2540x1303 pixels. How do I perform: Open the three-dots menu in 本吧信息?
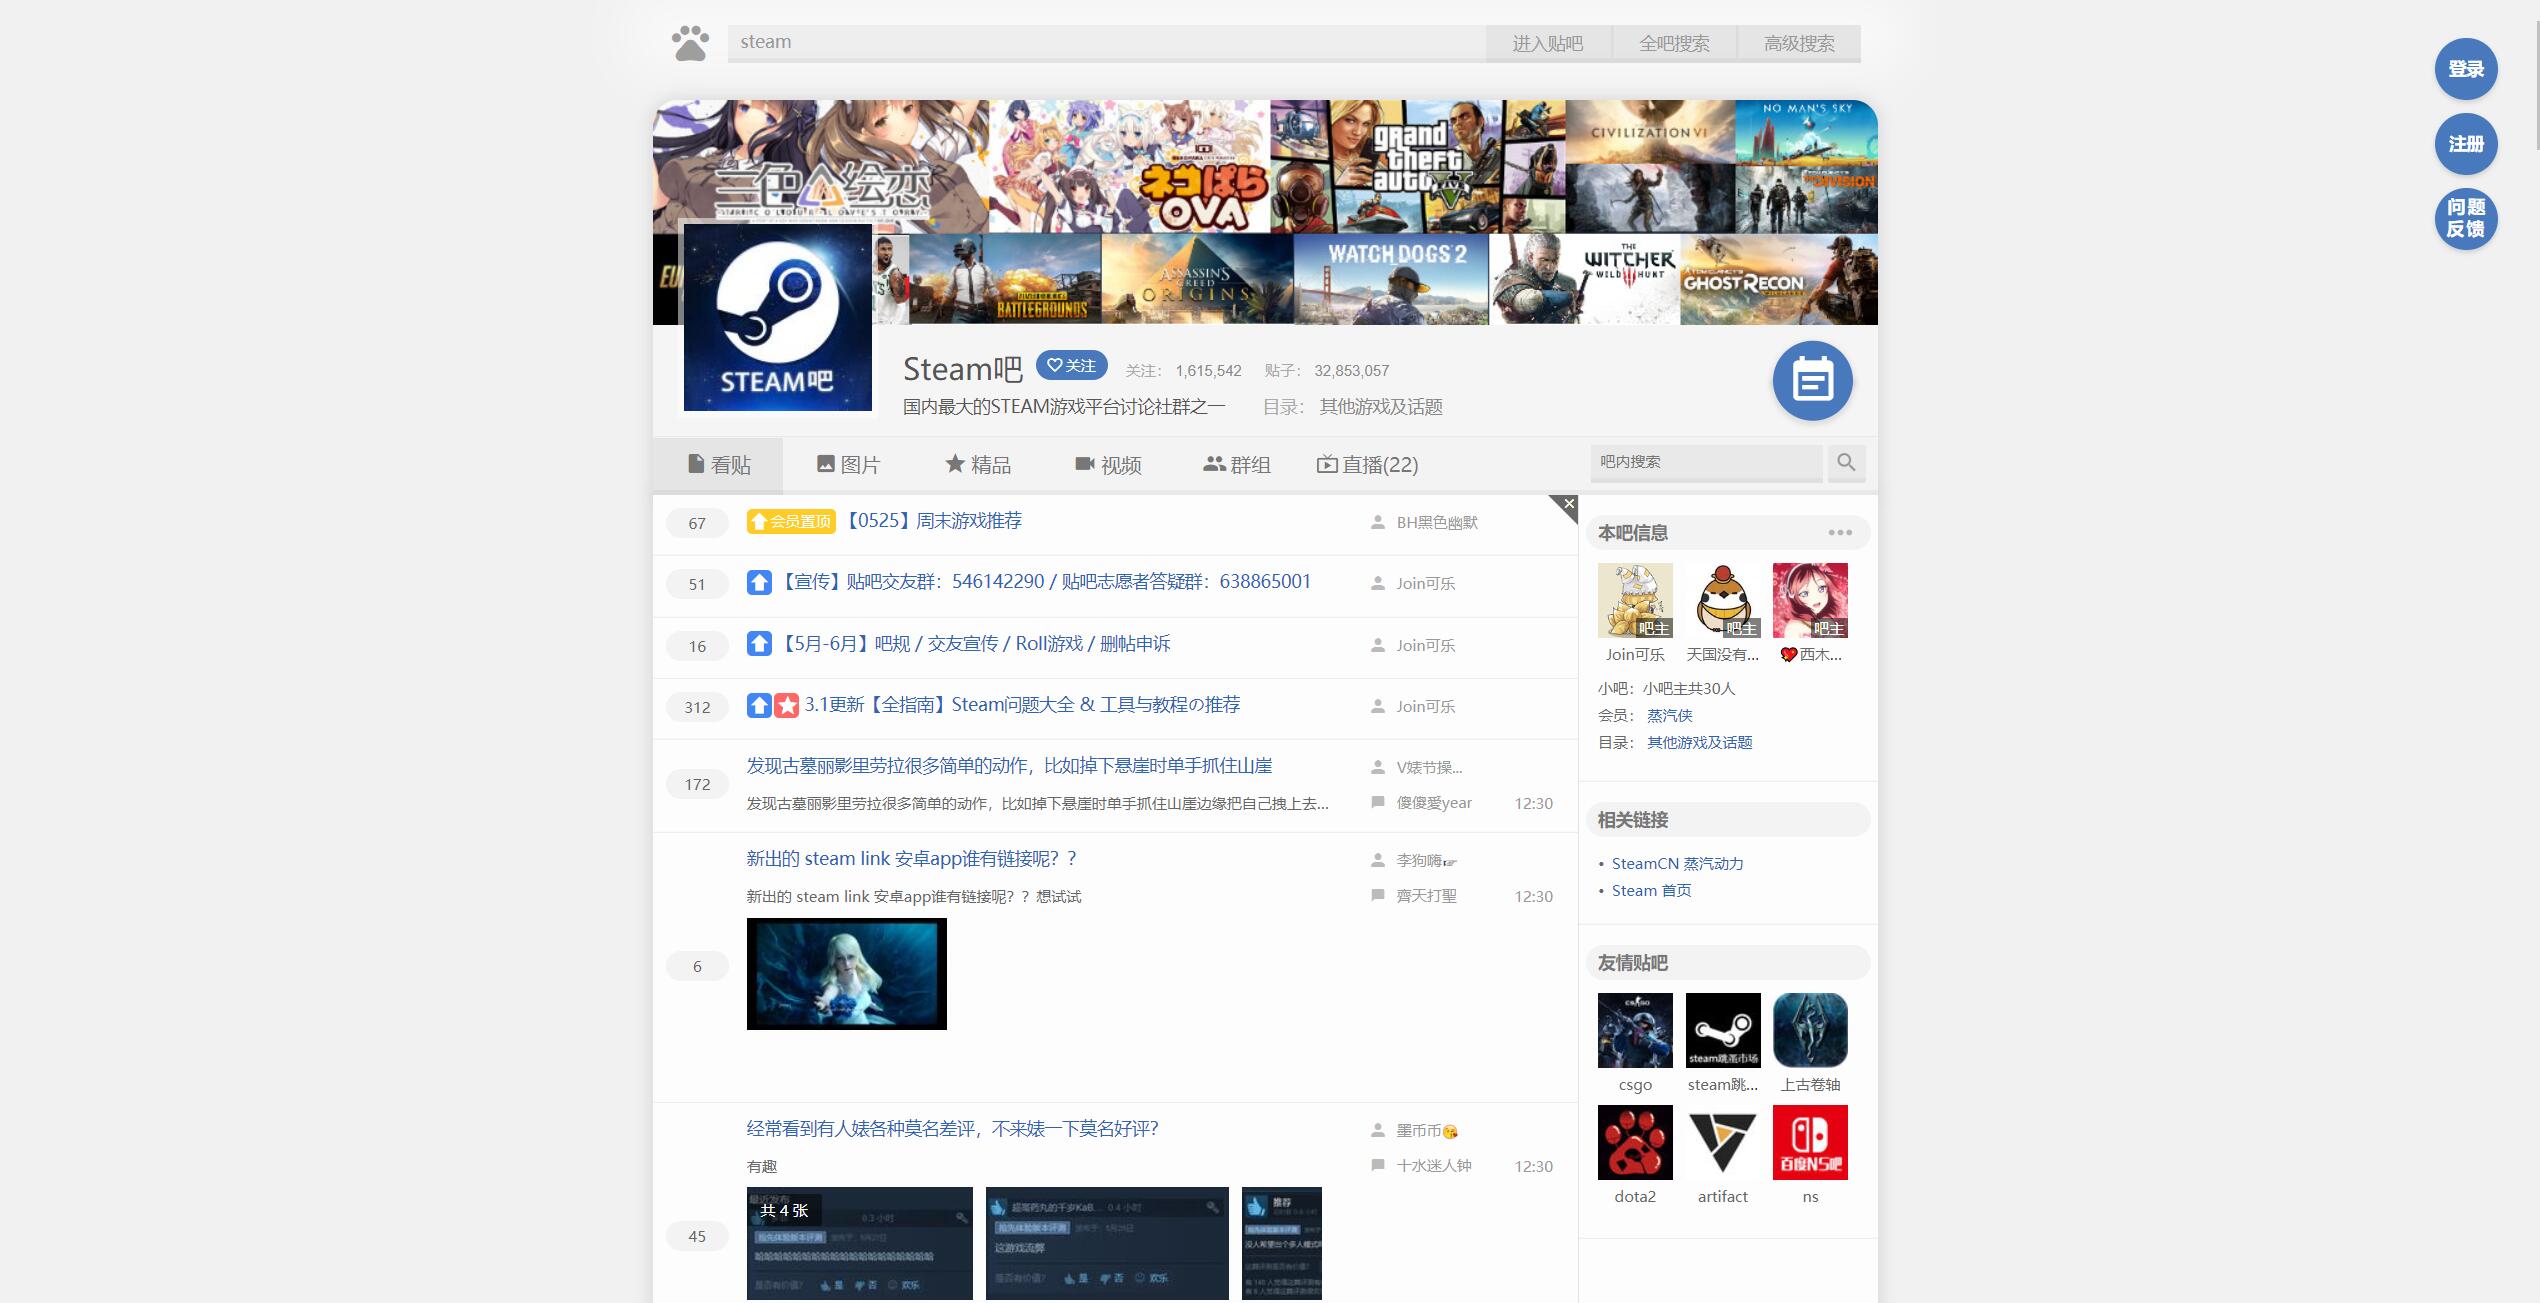[1840, 533]
